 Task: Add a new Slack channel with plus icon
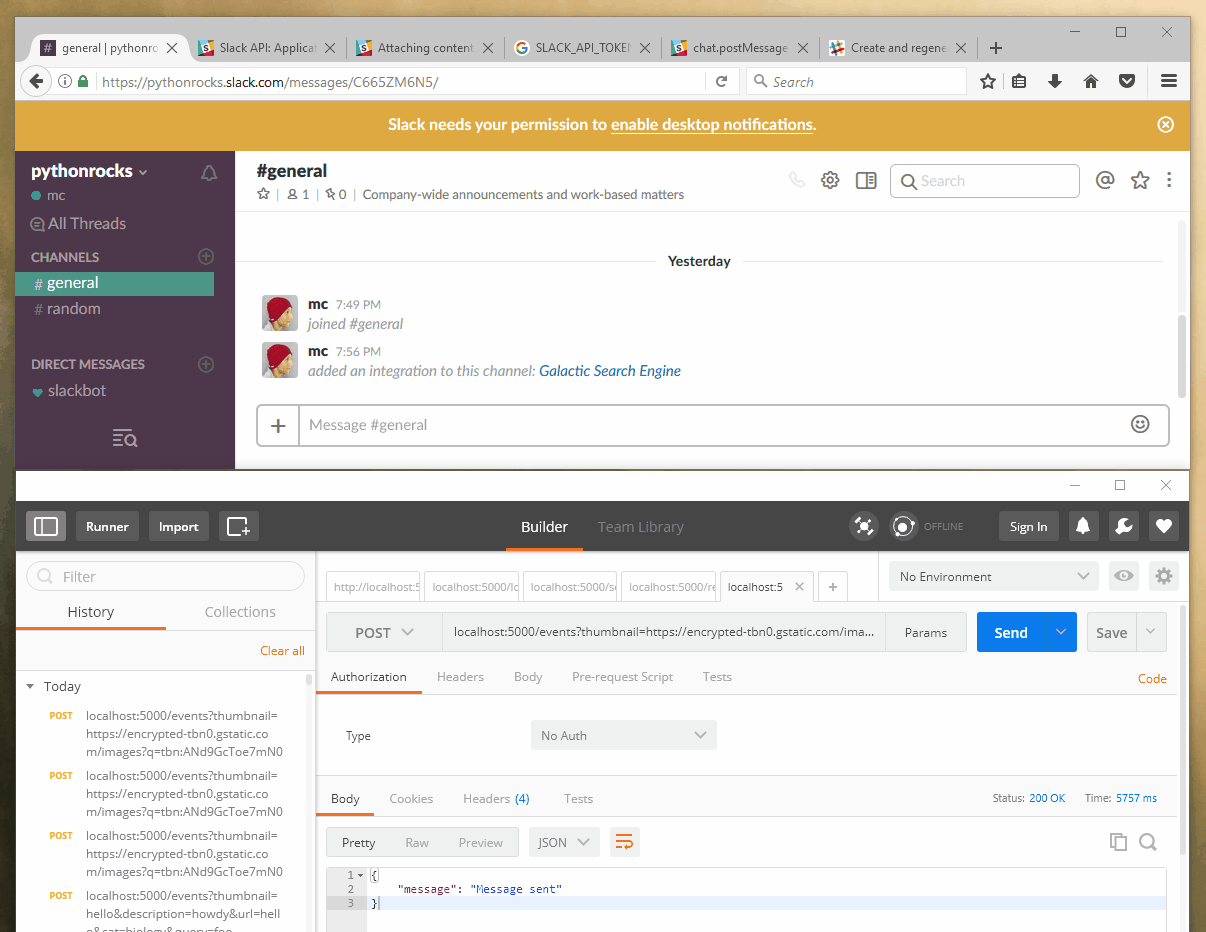click(206, 256)
